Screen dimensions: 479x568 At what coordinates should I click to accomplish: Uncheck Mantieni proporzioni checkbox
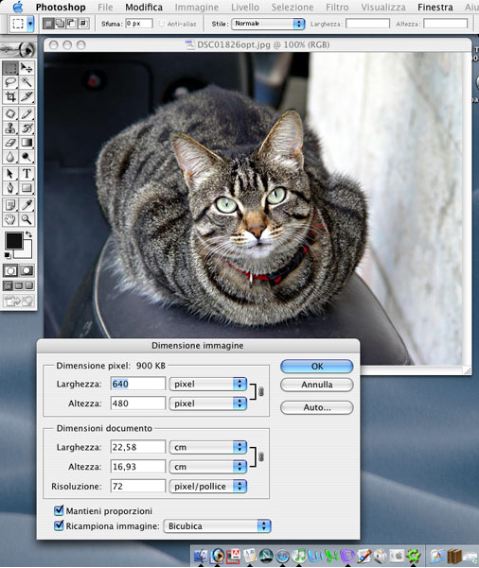[58, 511]
